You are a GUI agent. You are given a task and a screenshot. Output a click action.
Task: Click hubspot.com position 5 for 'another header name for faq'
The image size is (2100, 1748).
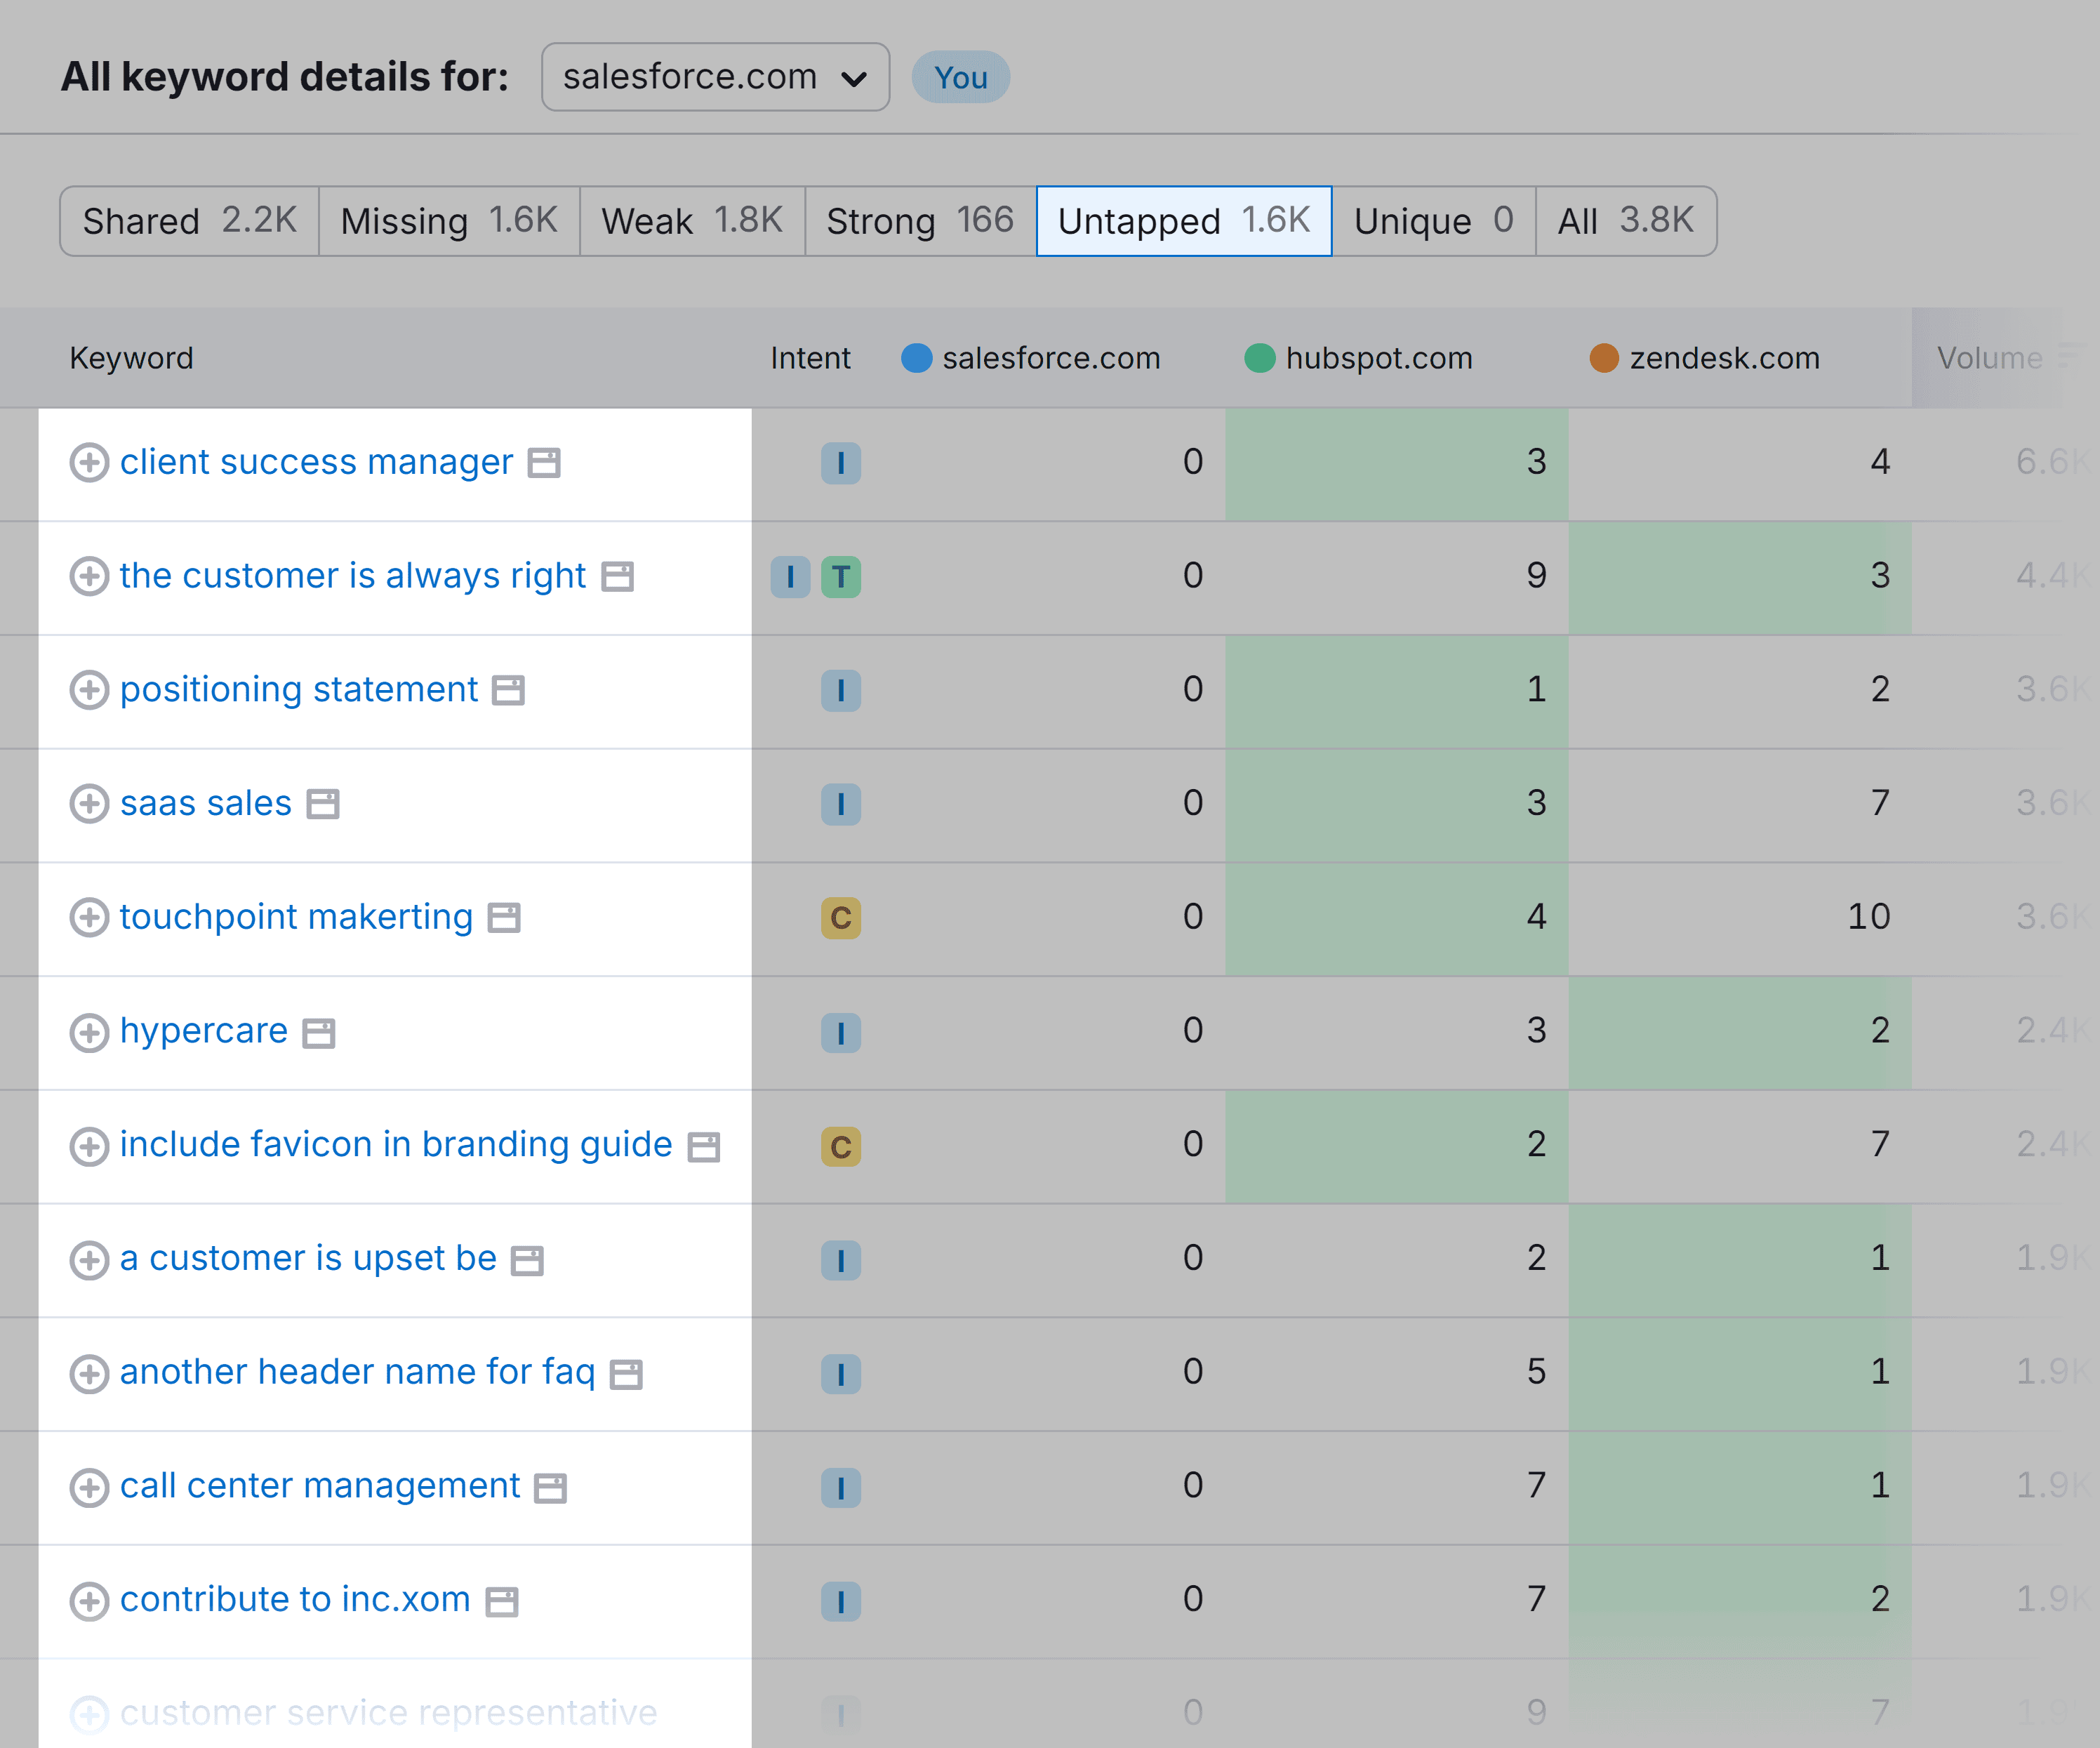pos(1536,1372)
